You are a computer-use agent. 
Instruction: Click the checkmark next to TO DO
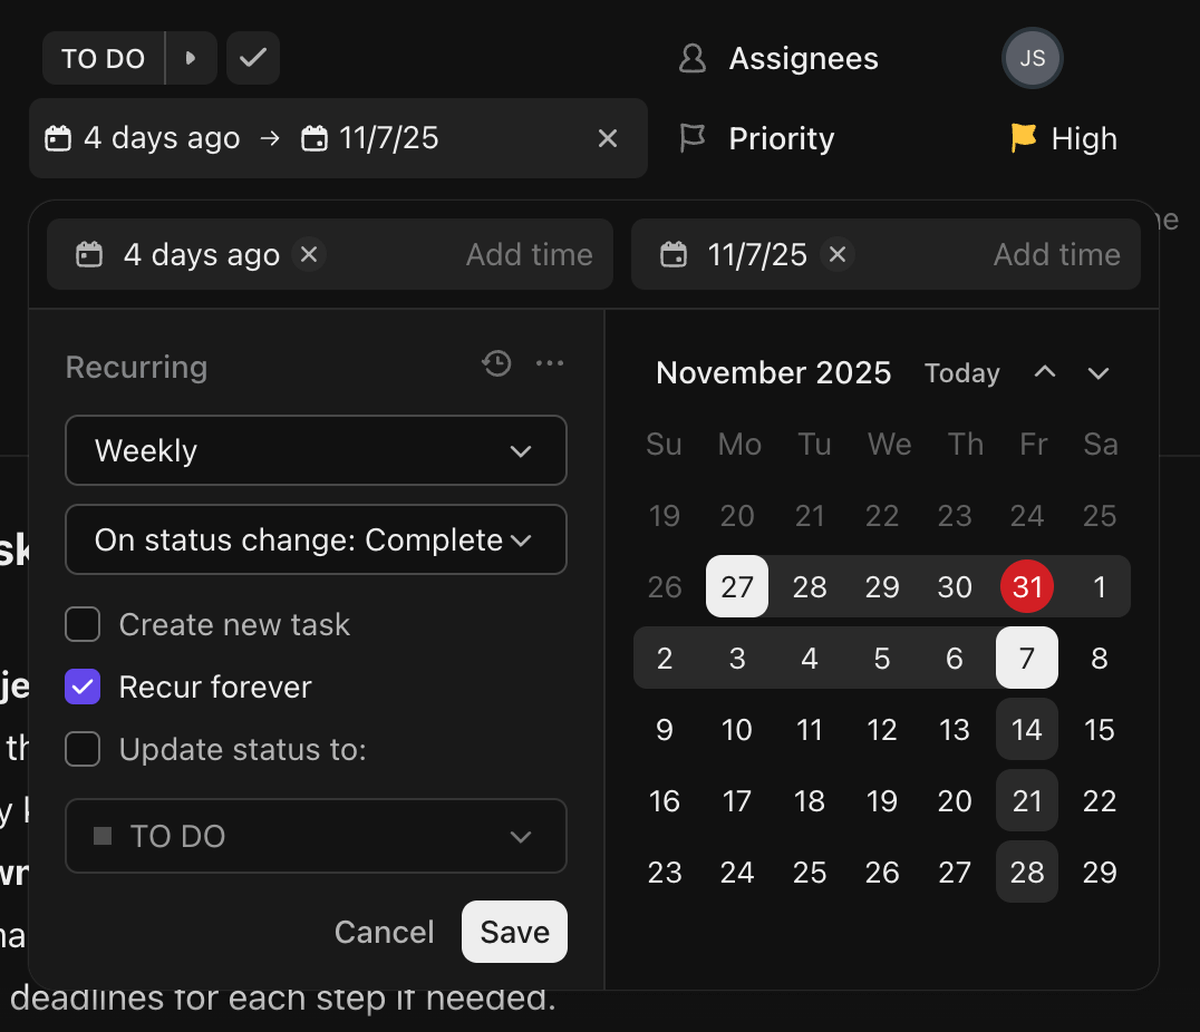[x=252, y=58]
